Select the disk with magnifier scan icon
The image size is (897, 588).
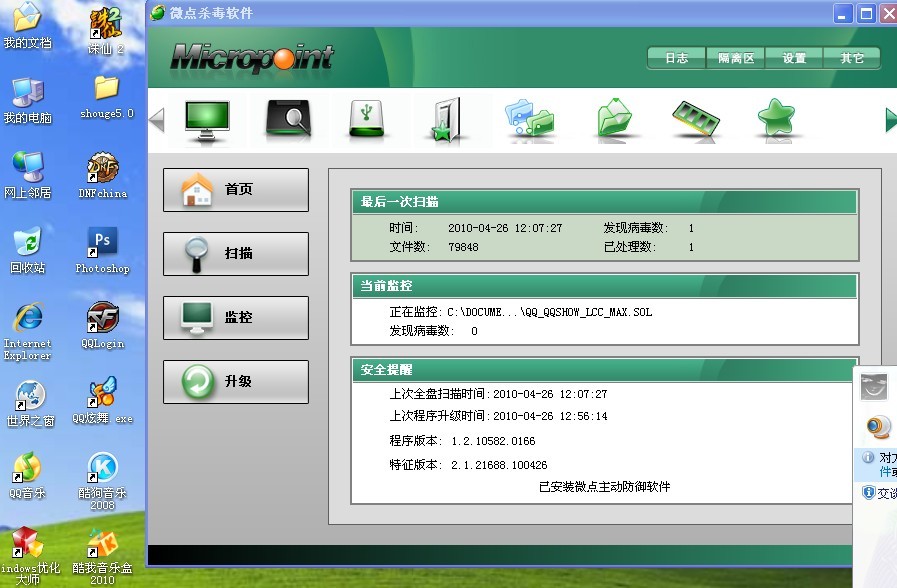(288, 119)
